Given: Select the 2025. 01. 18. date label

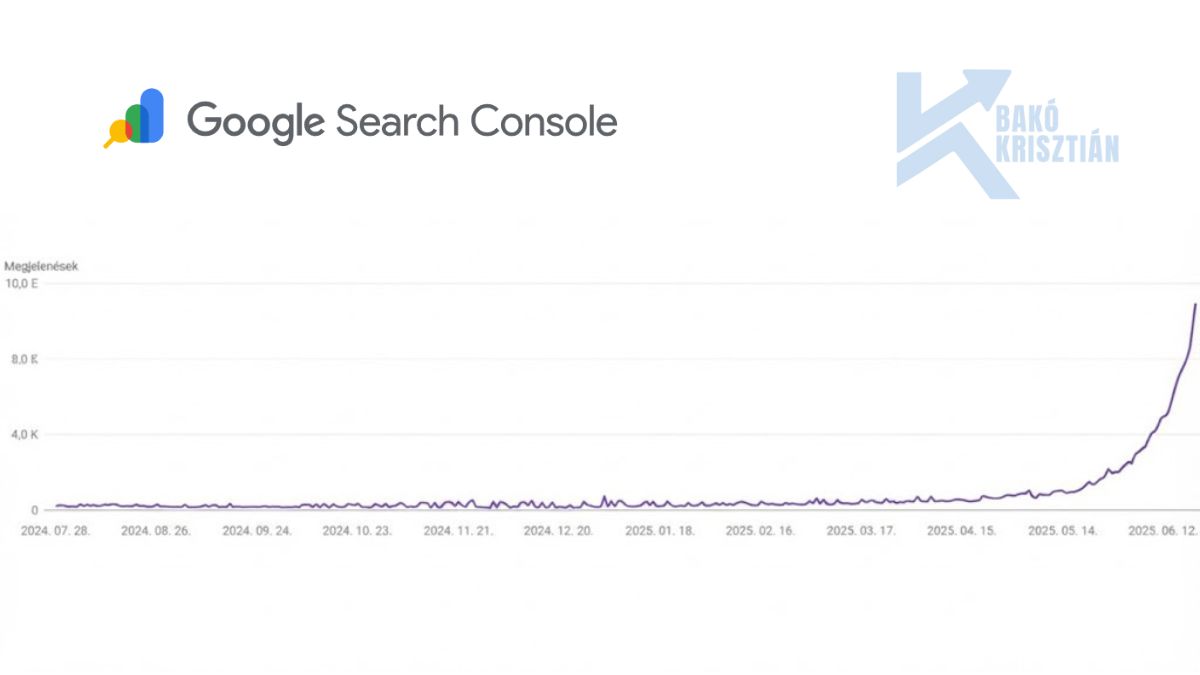Looking at the screenshot, I should pos(660,531).
